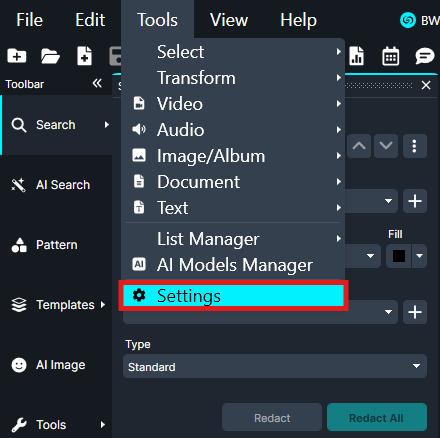
Task: Open the File menu
Action: [29, 20]
